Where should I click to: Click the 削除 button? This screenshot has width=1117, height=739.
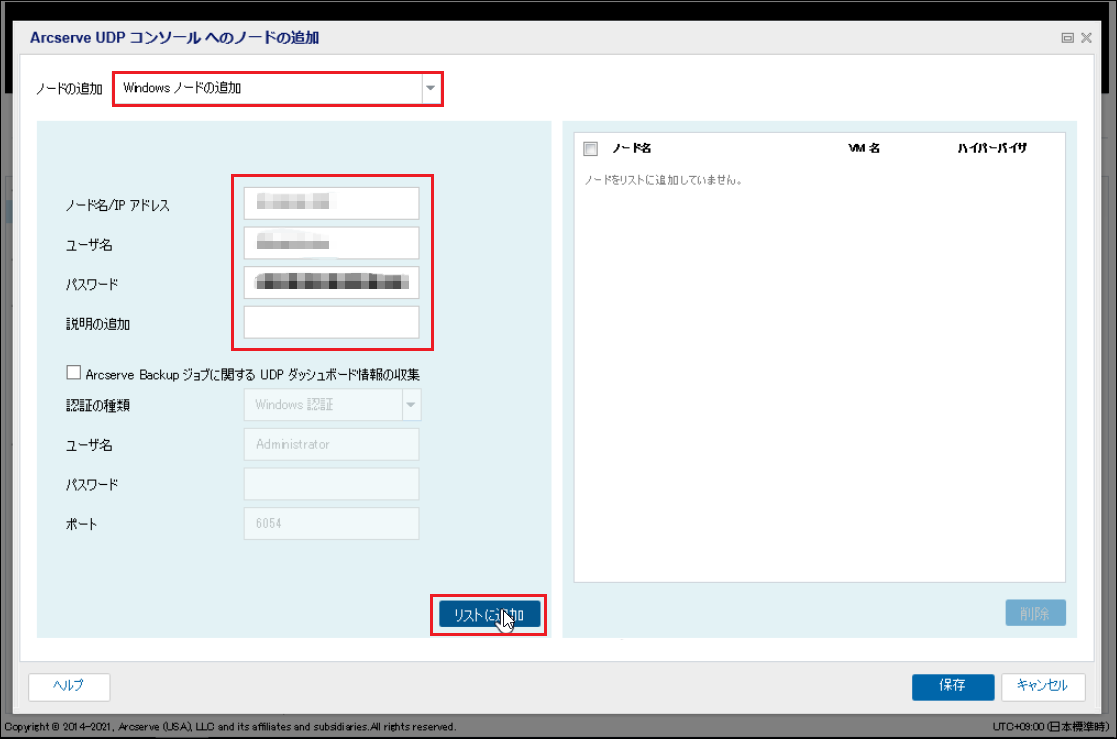(x=1035, y=613)
